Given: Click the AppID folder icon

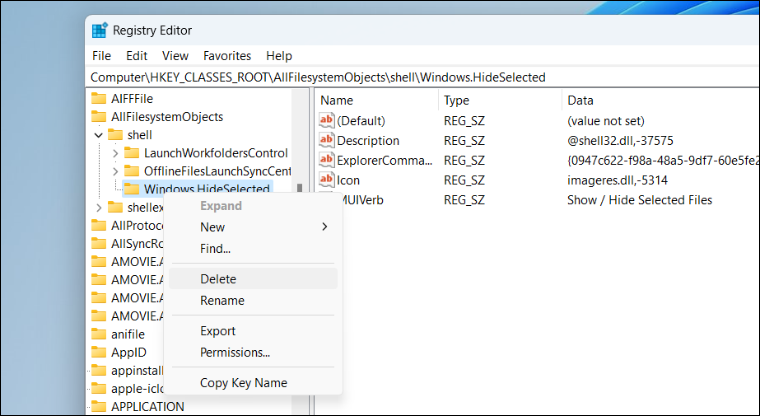Looking at the screenshot, I should click(x=99, y=352).
